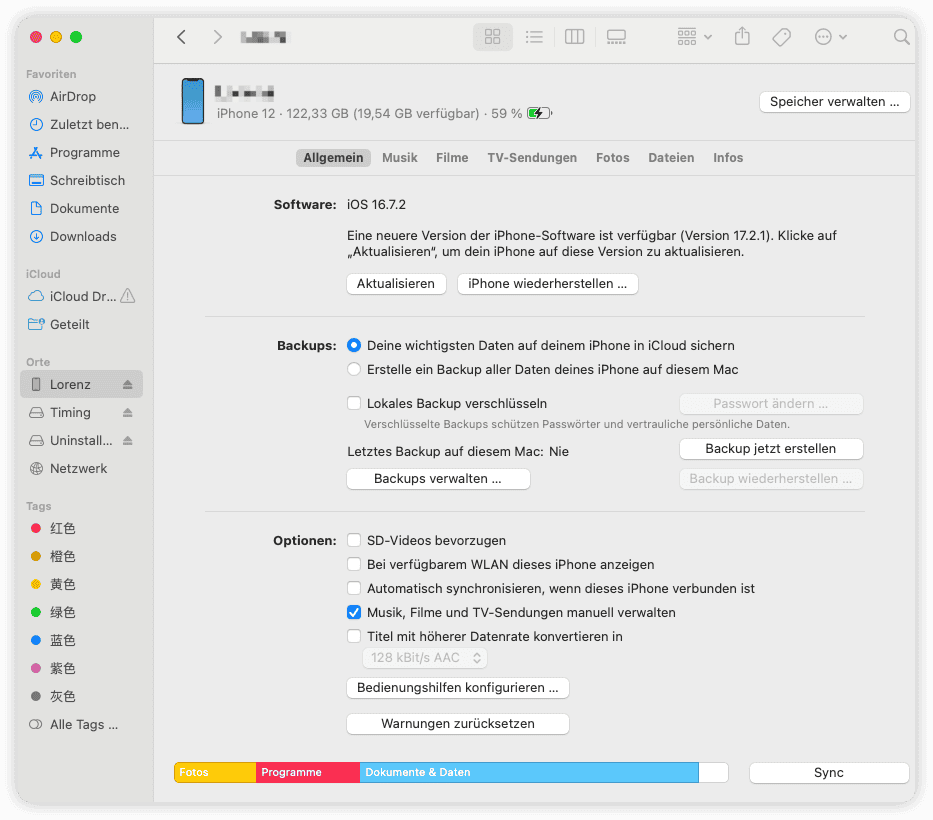Click Warnungen zurücksetzen button
This screenshot has width=933, height=820.
click(458, 724)
